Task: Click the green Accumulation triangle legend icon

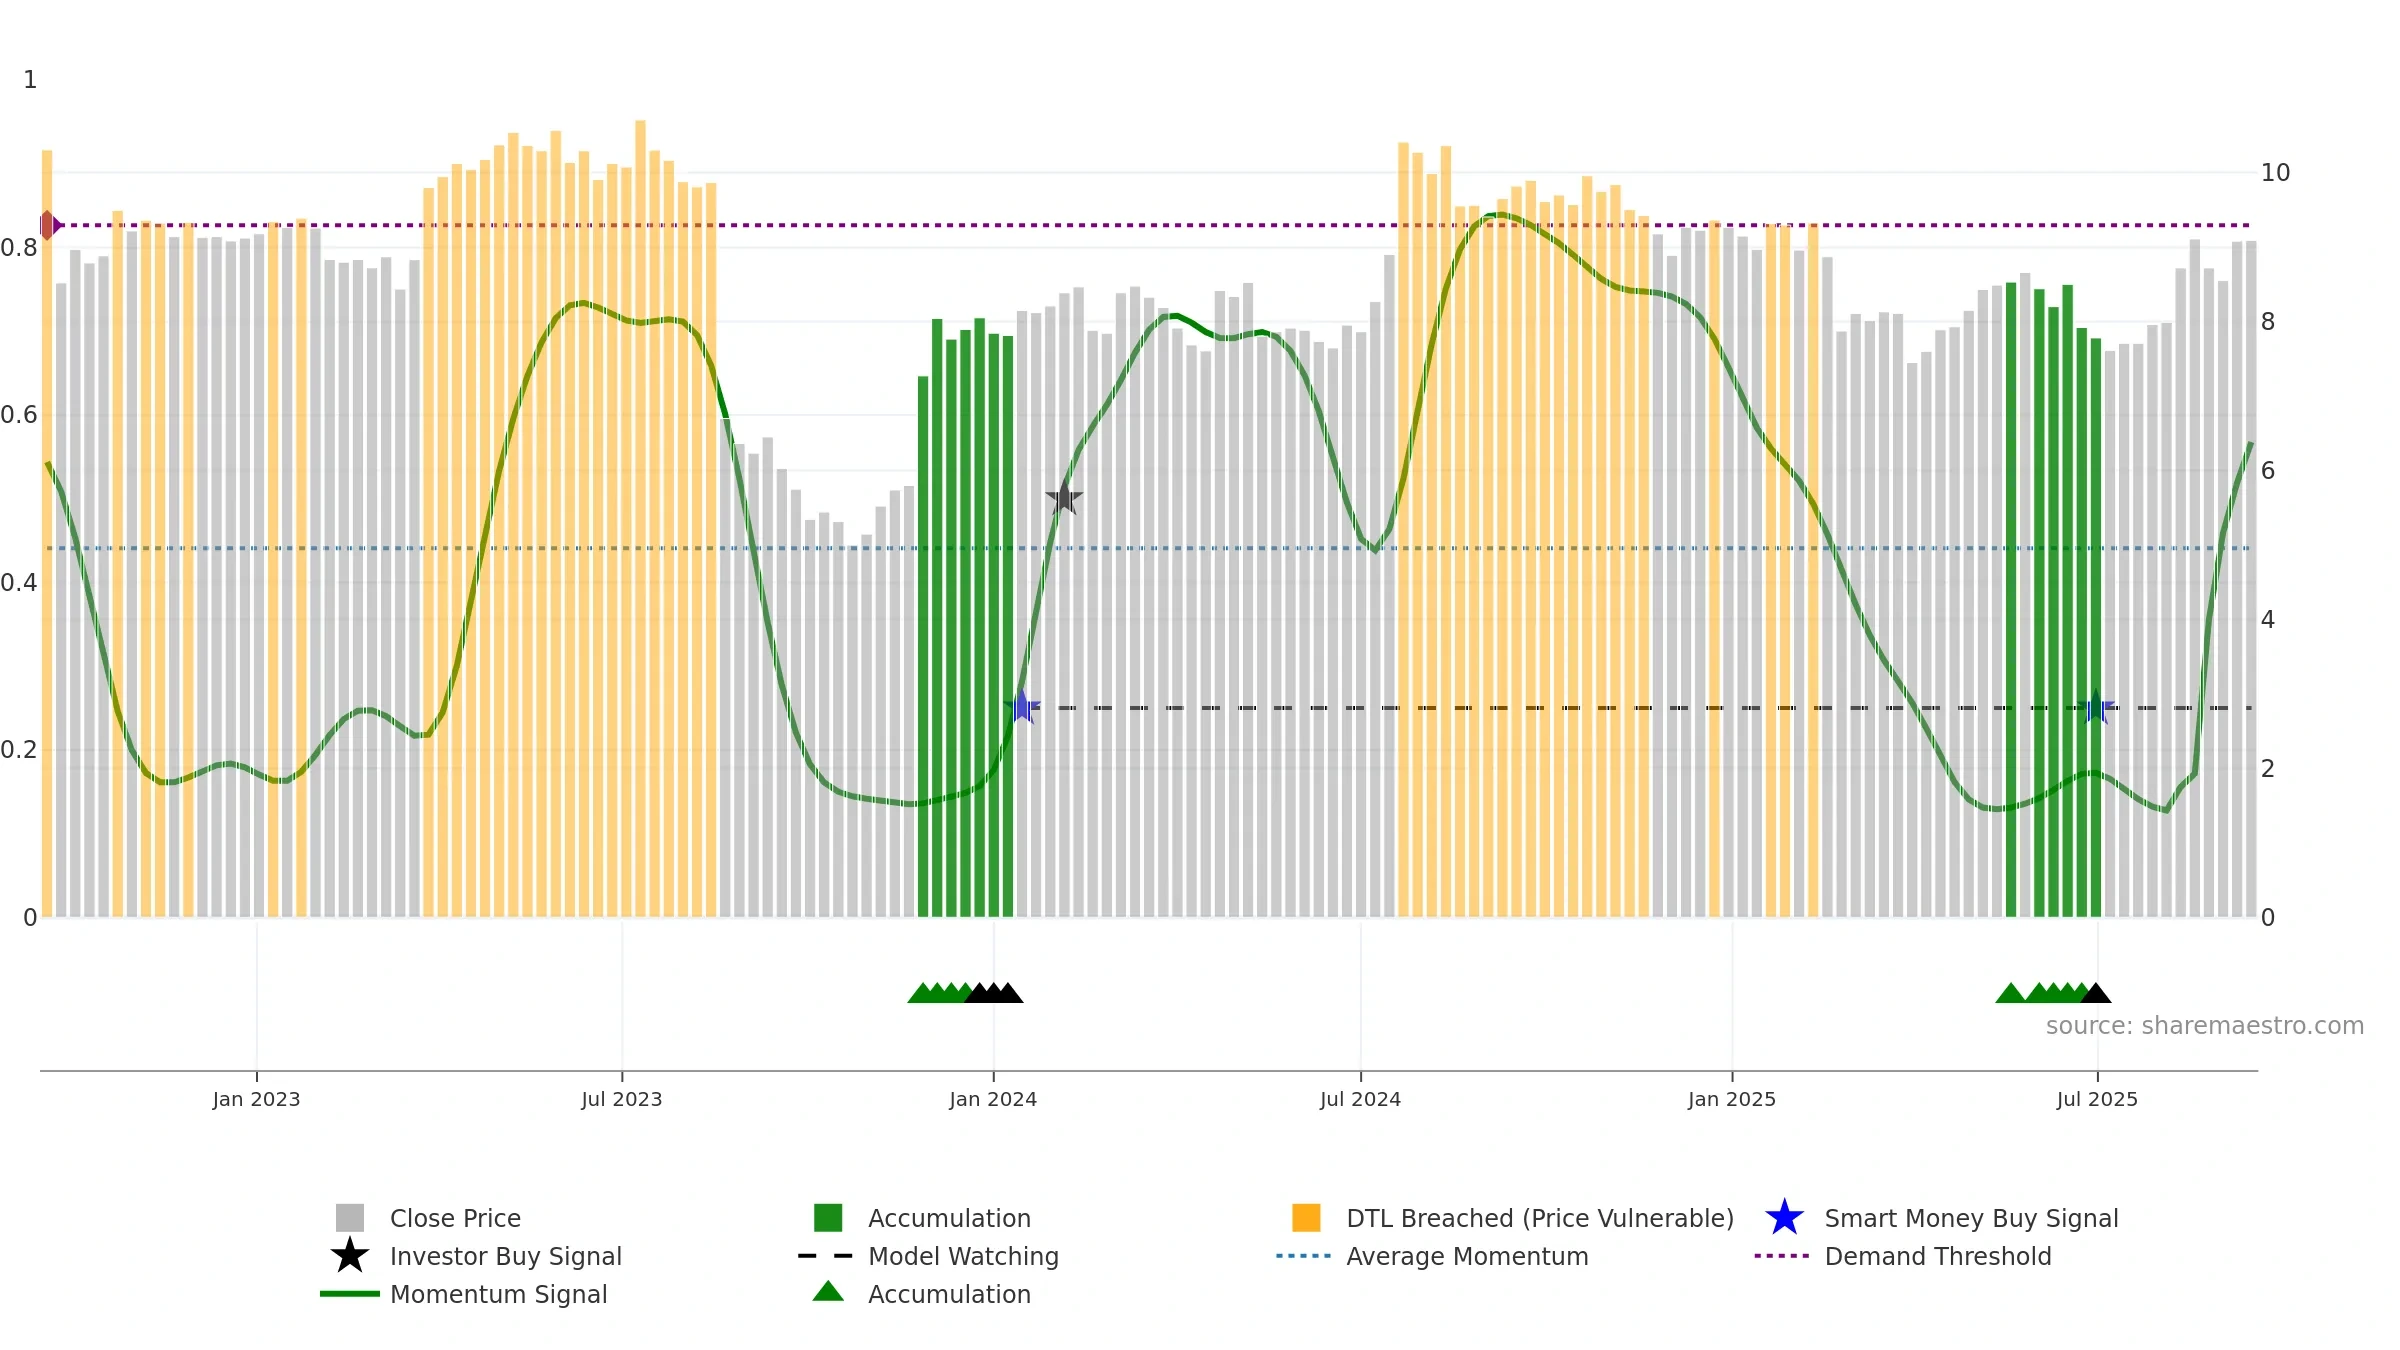Action: 828,1292
